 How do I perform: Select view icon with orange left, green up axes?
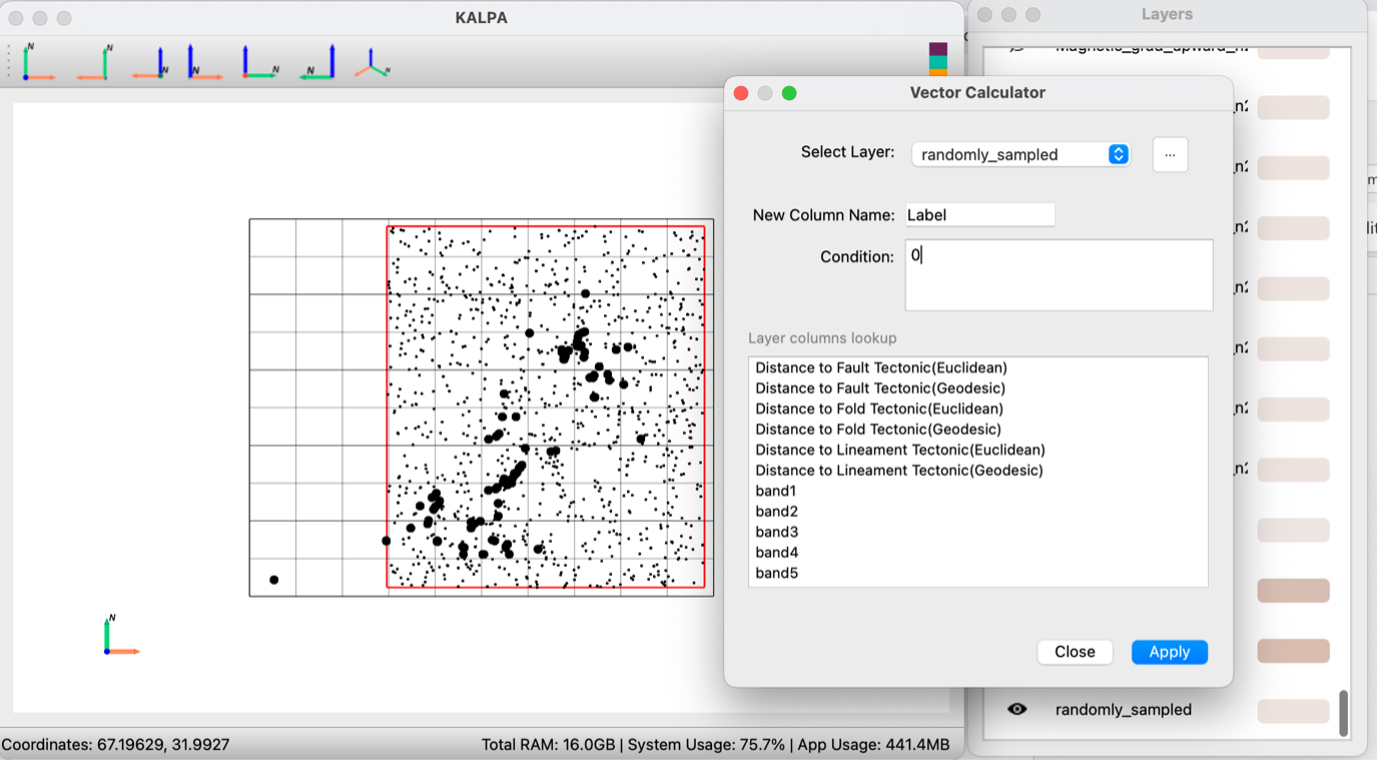(94, 62)
